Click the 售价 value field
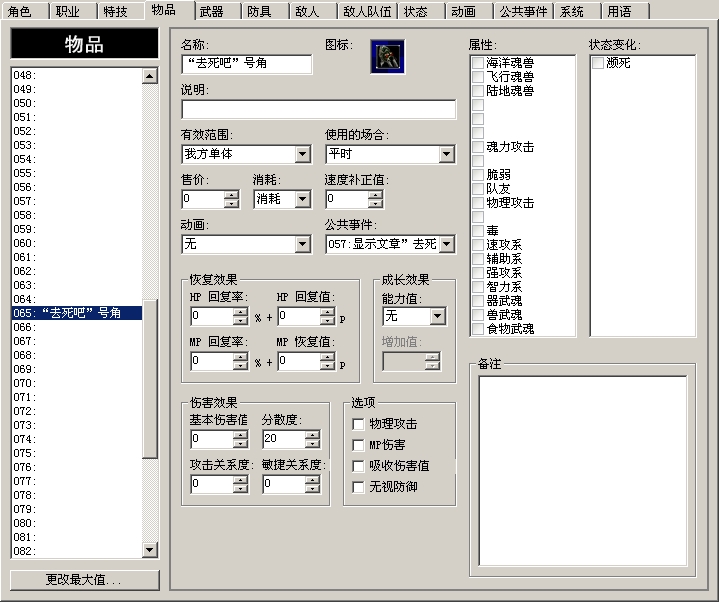This screenshot has height=602, width=719. coord(203,199)
